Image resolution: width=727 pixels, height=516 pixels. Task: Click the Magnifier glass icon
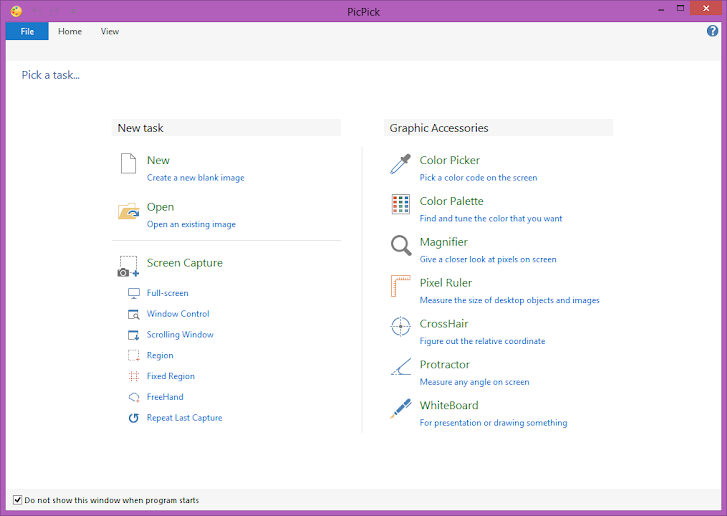401,245
